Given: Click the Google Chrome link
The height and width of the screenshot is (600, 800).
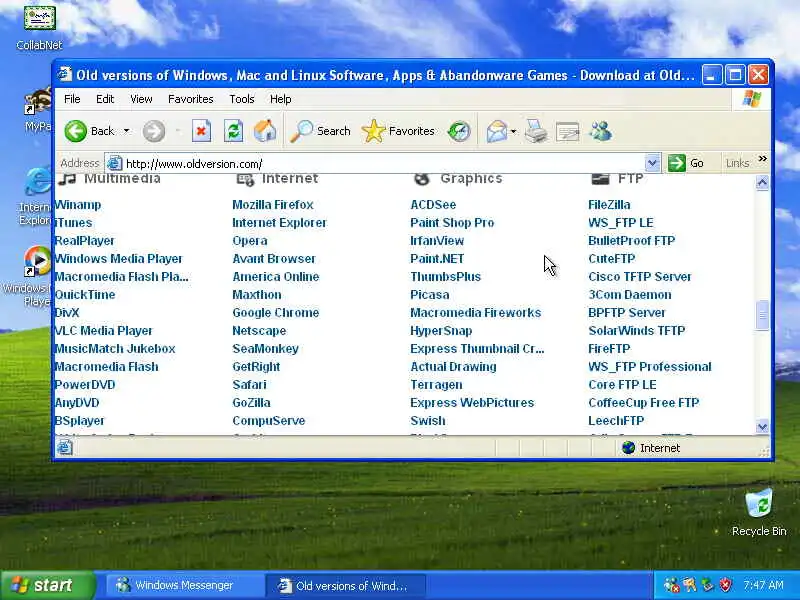Looking at the screenshot, I should click(x=276, y=313).
